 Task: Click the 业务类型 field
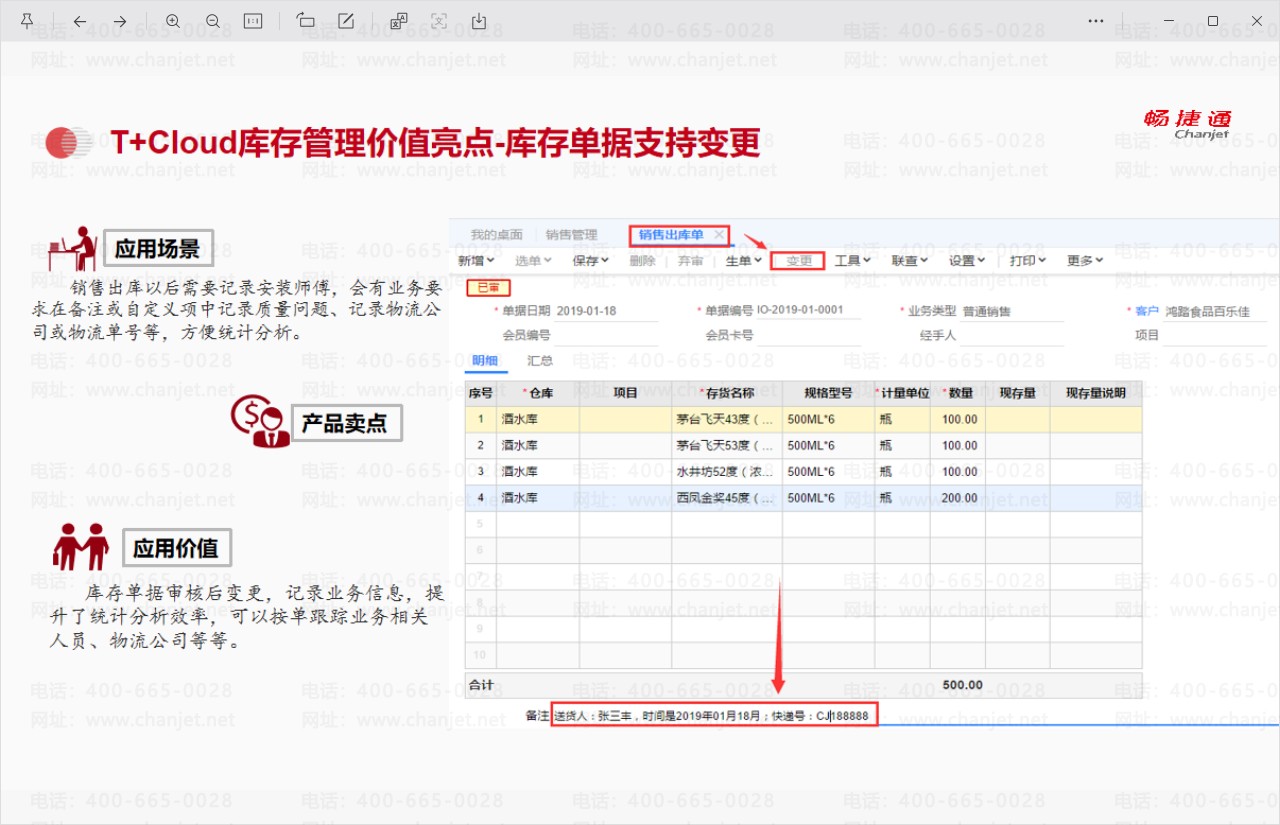click(1011, 311)
